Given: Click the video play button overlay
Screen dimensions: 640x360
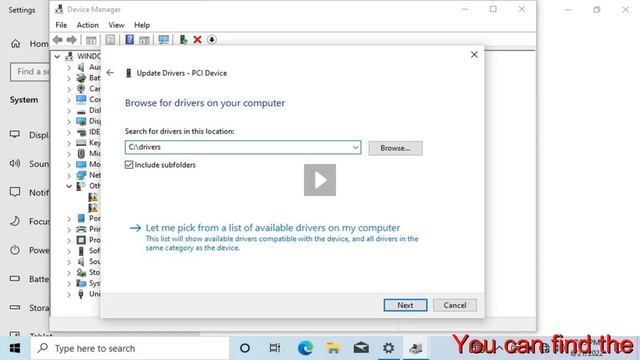Looking at the screenshot, I should (320, 180).
